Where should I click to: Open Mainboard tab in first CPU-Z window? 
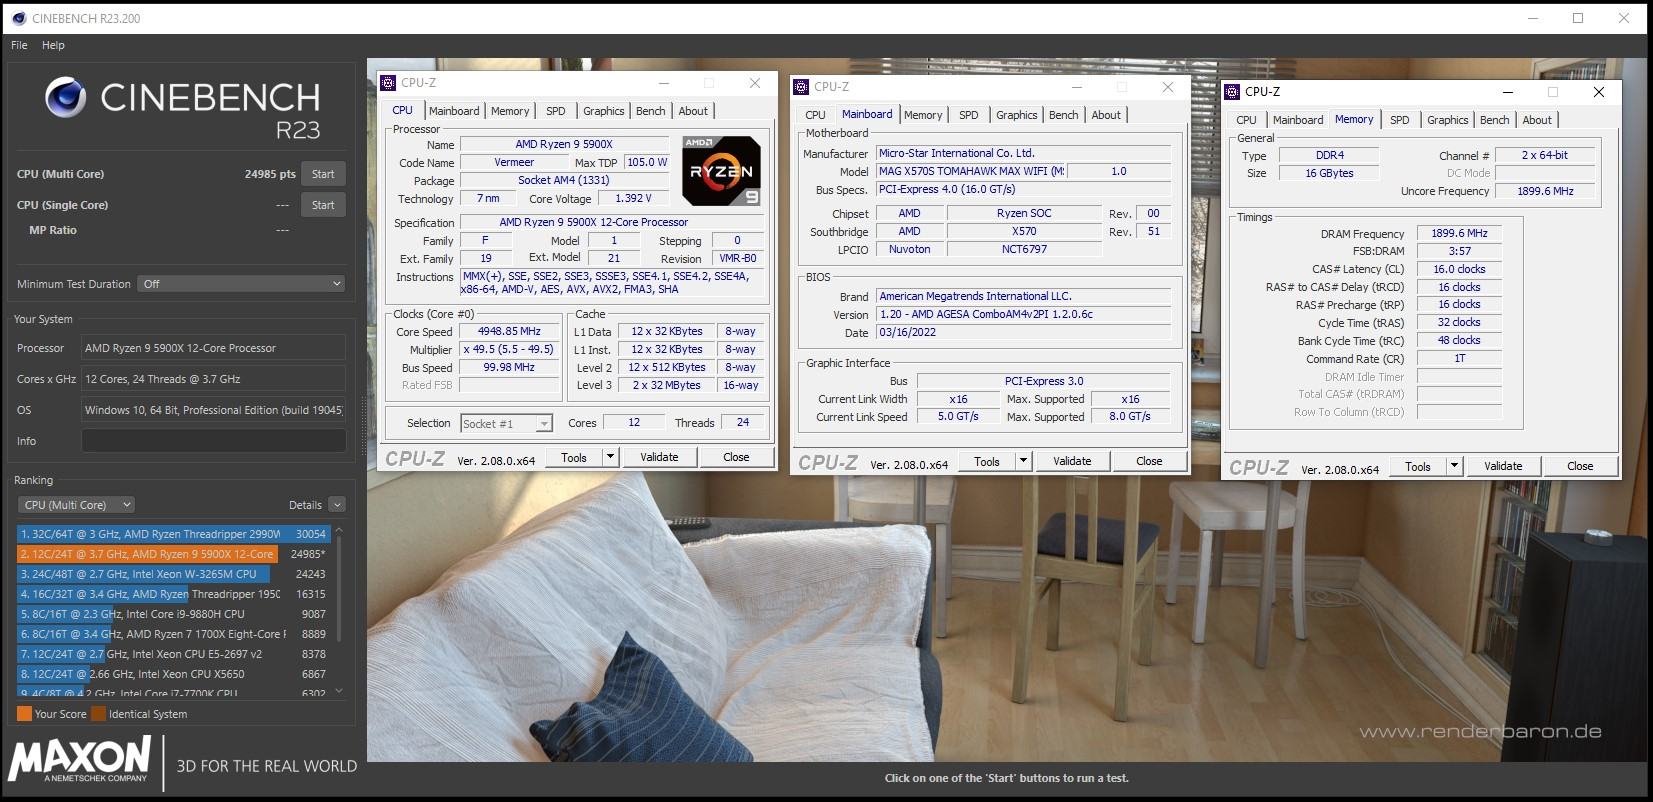click(x=454, y=111)
